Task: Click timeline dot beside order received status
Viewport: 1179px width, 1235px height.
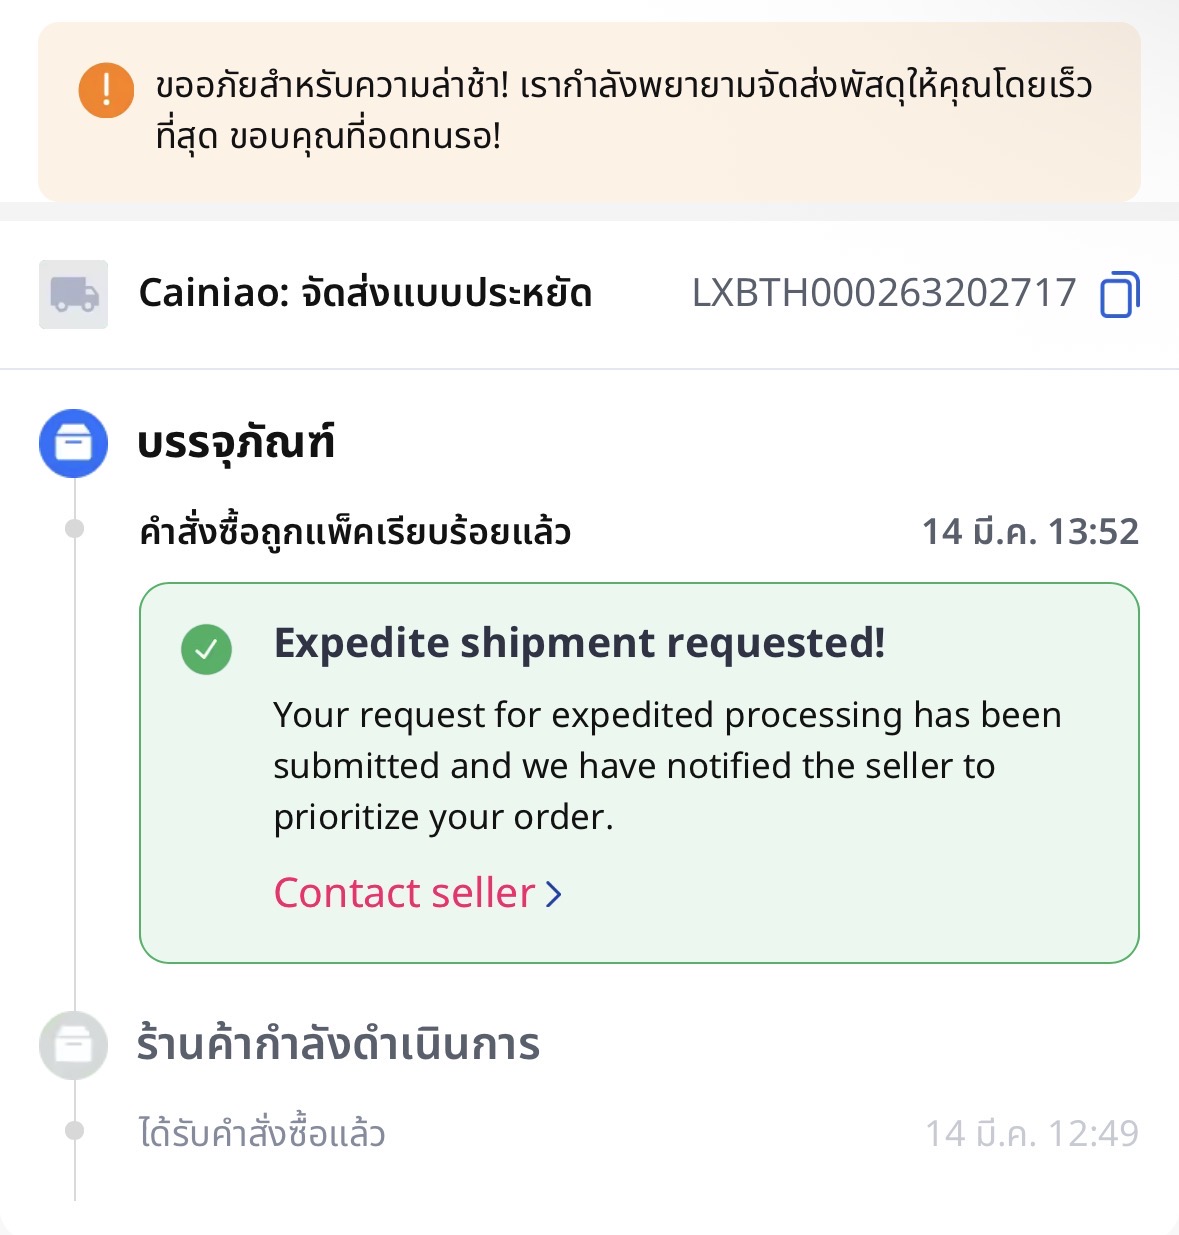Action: pyautogui.click(x=74, y=1131)
